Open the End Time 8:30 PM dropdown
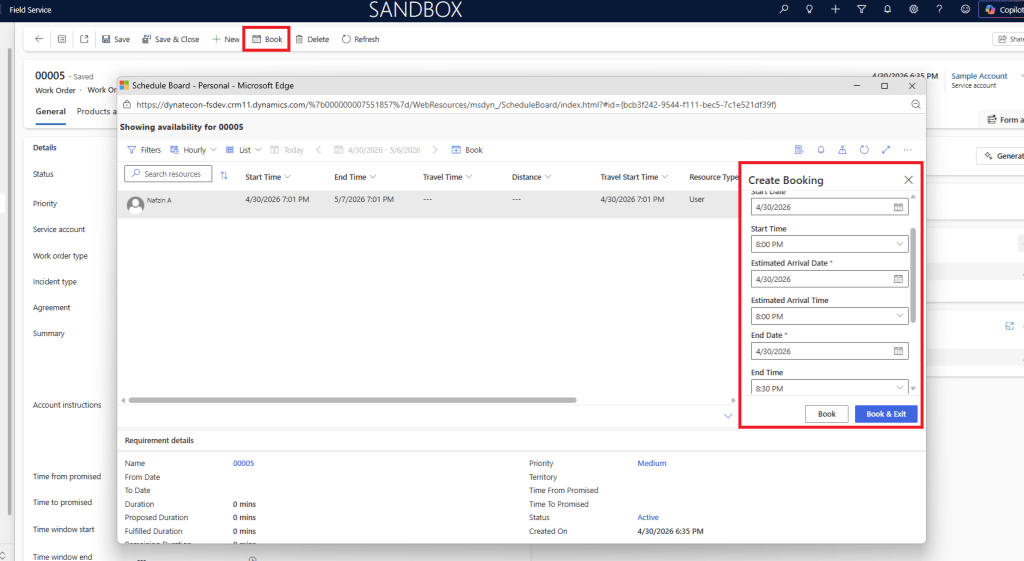This screenshot has width=1024, height=561. [x=829, y=387]
